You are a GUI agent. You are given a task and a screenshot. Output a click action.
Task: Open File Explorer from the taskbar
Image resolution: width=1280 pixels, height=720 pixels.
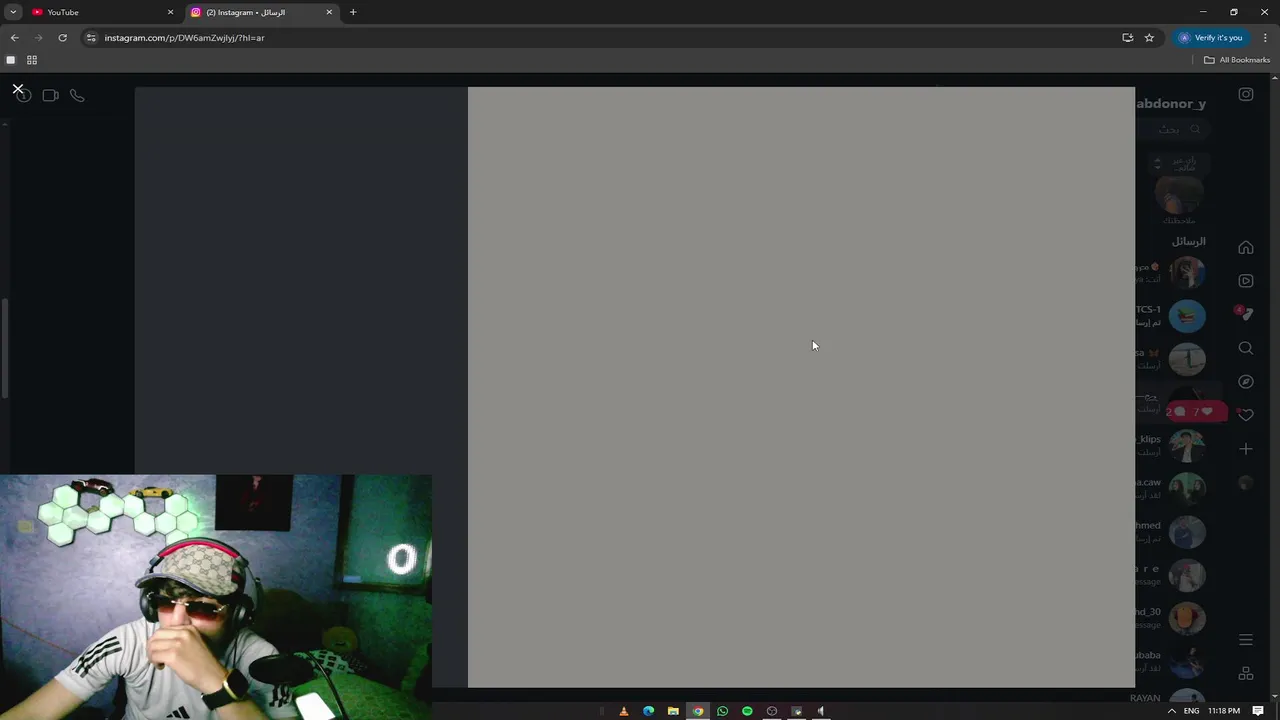pos(673,711)
